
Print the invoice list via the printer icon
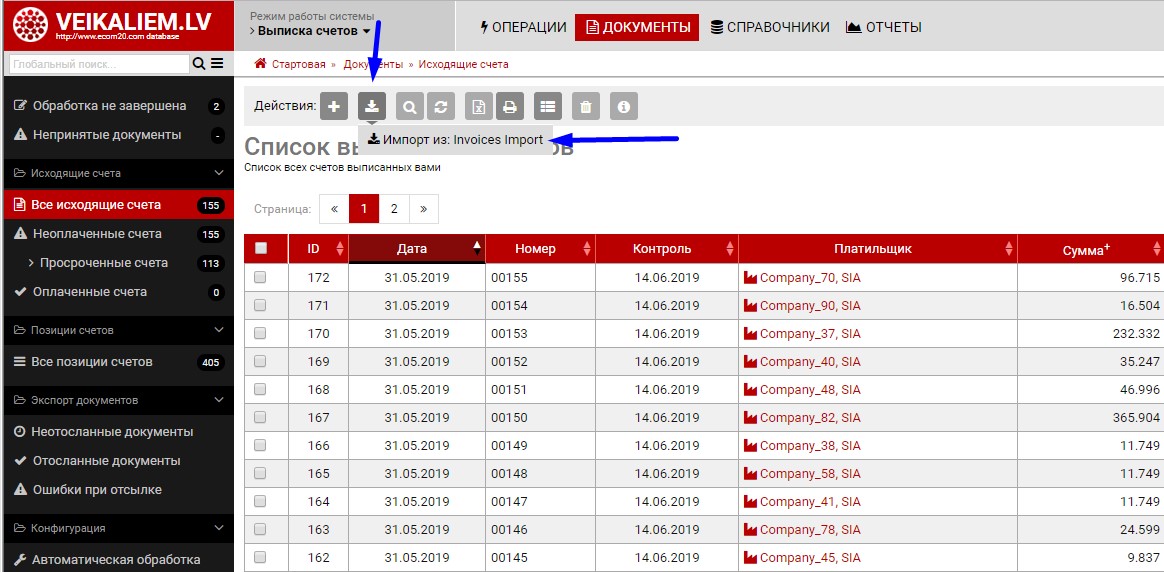pos(510,107)
